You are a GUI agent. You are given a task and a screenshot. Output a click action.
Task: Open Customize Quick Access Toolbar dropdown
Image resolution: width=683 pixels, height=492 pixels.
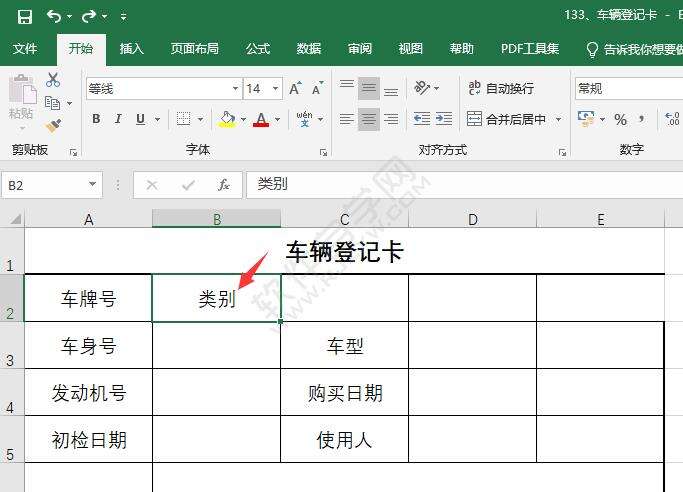click(x=124, y=17)
